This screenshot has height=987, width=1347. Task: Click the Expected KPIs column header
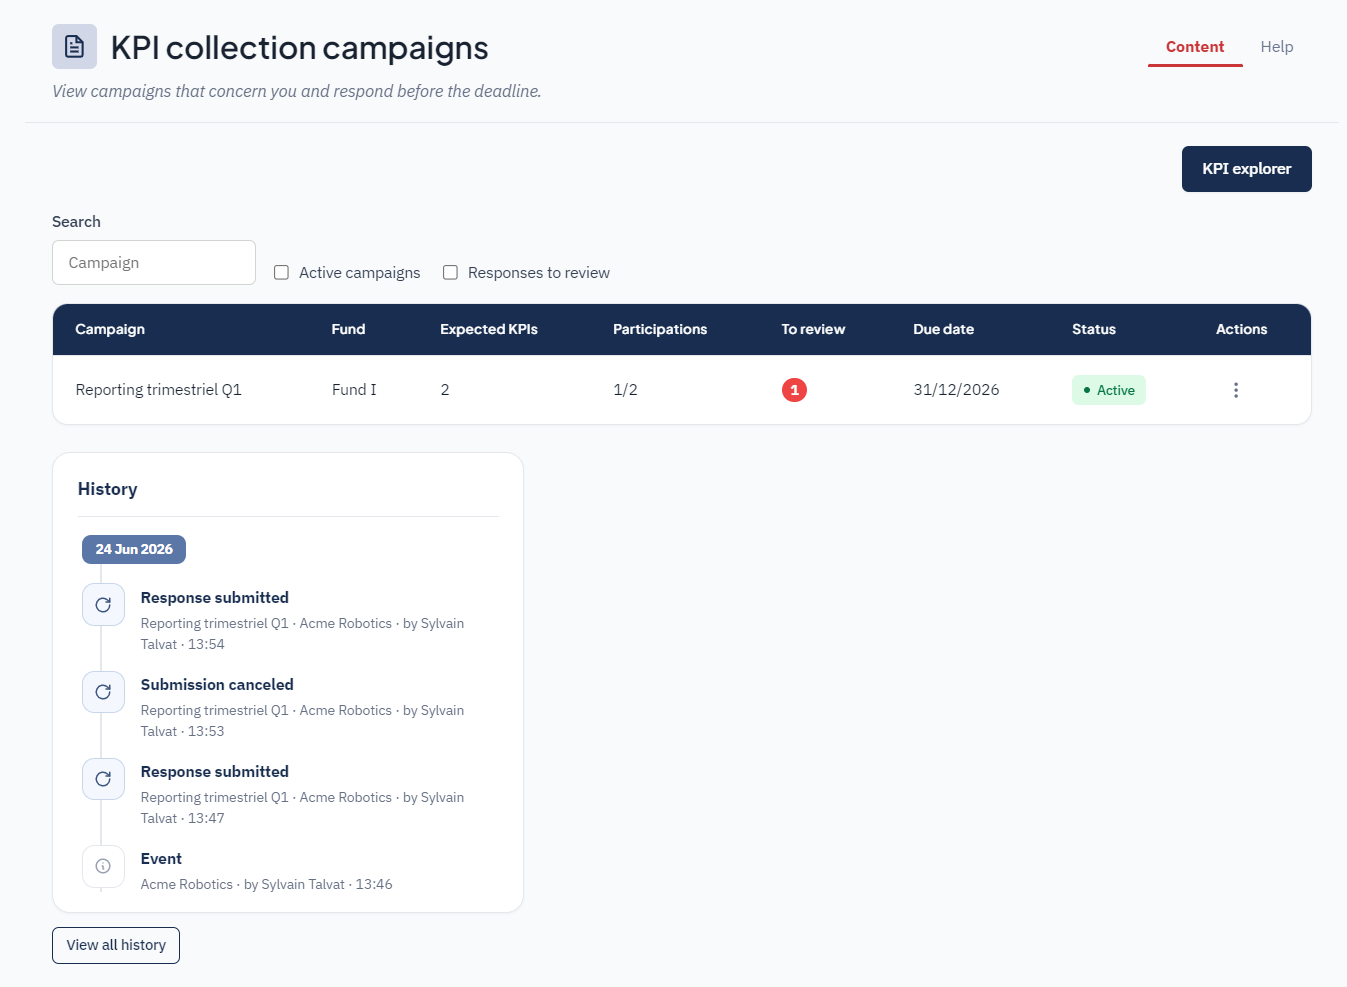point(489,329)
